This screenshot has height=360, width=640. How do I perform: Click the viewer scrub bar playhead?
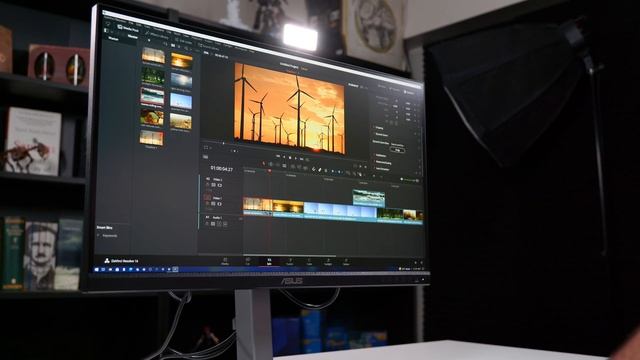223,143
